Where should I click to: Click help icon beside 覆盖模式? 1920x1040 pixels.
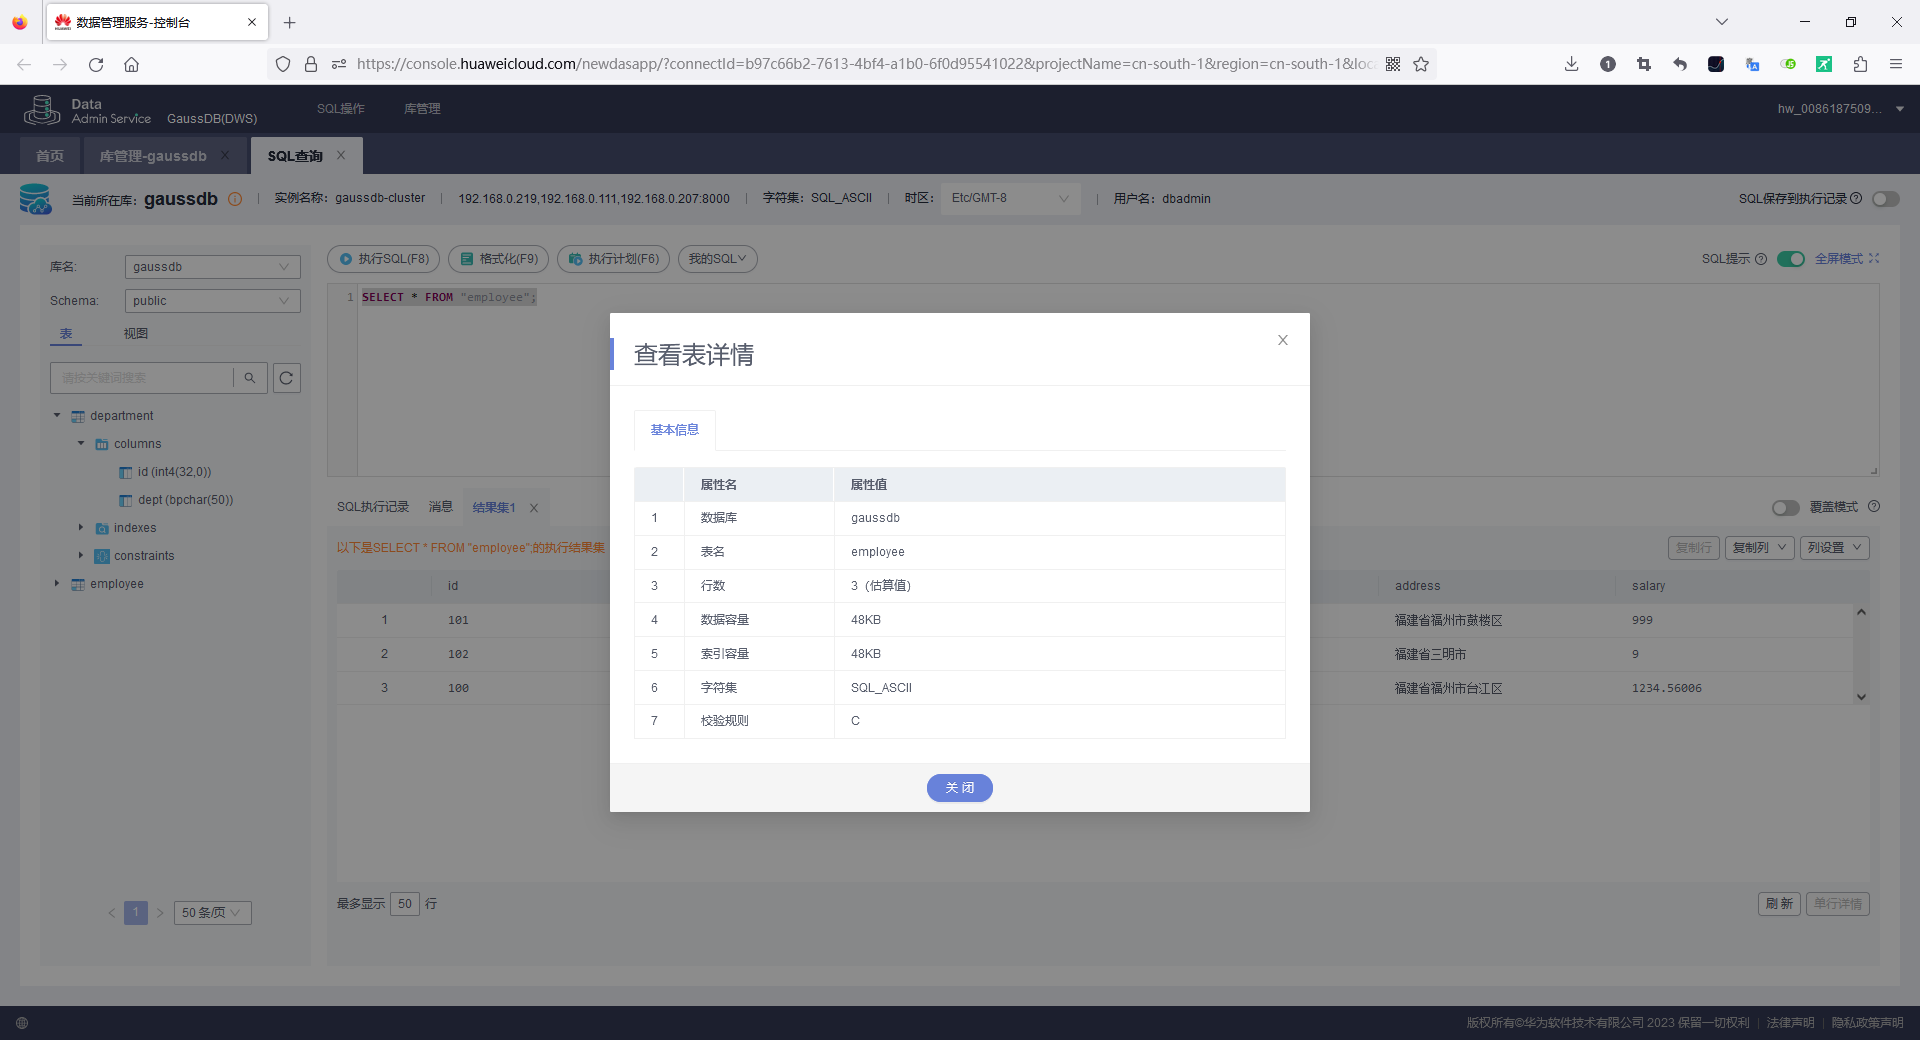1874,507
